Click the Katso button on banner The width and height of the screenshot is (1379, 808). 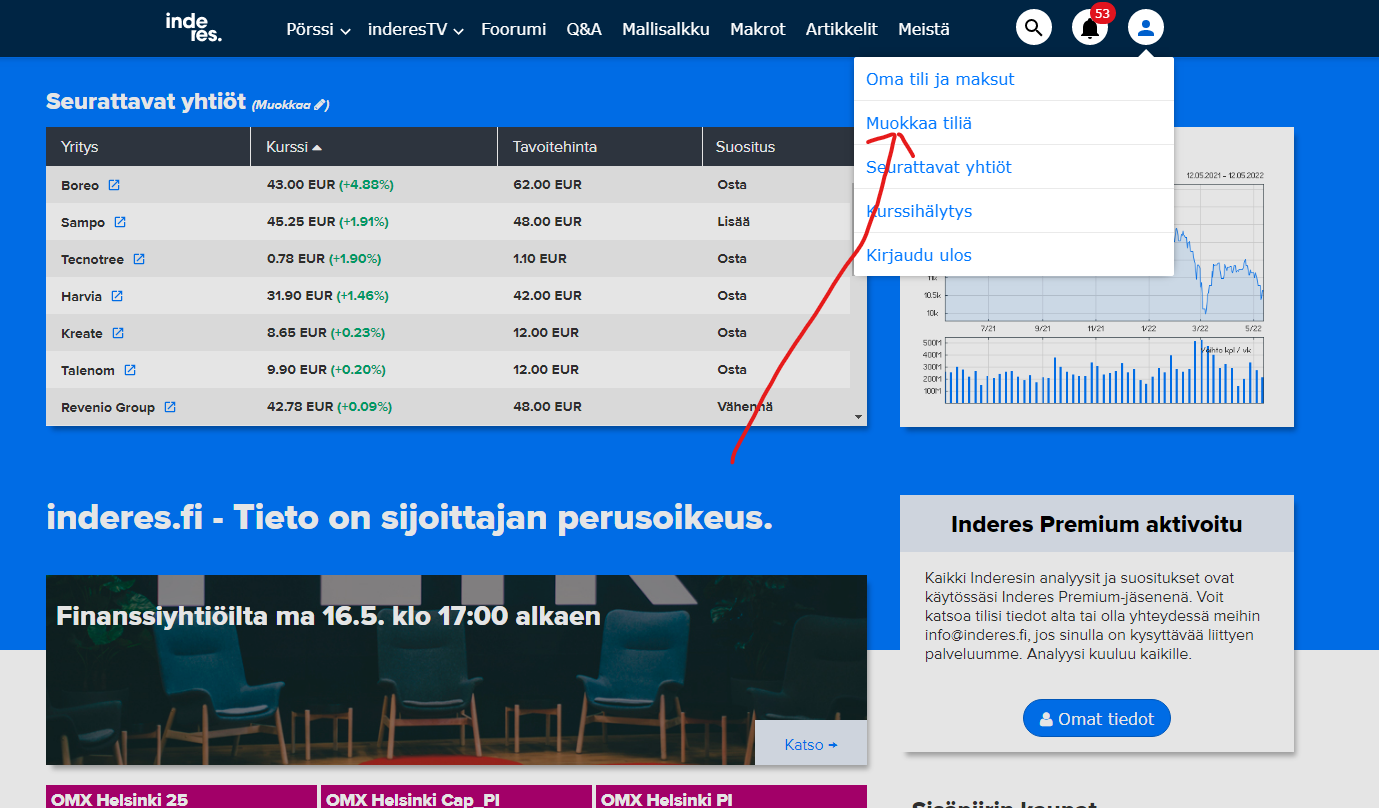[811, 743]
